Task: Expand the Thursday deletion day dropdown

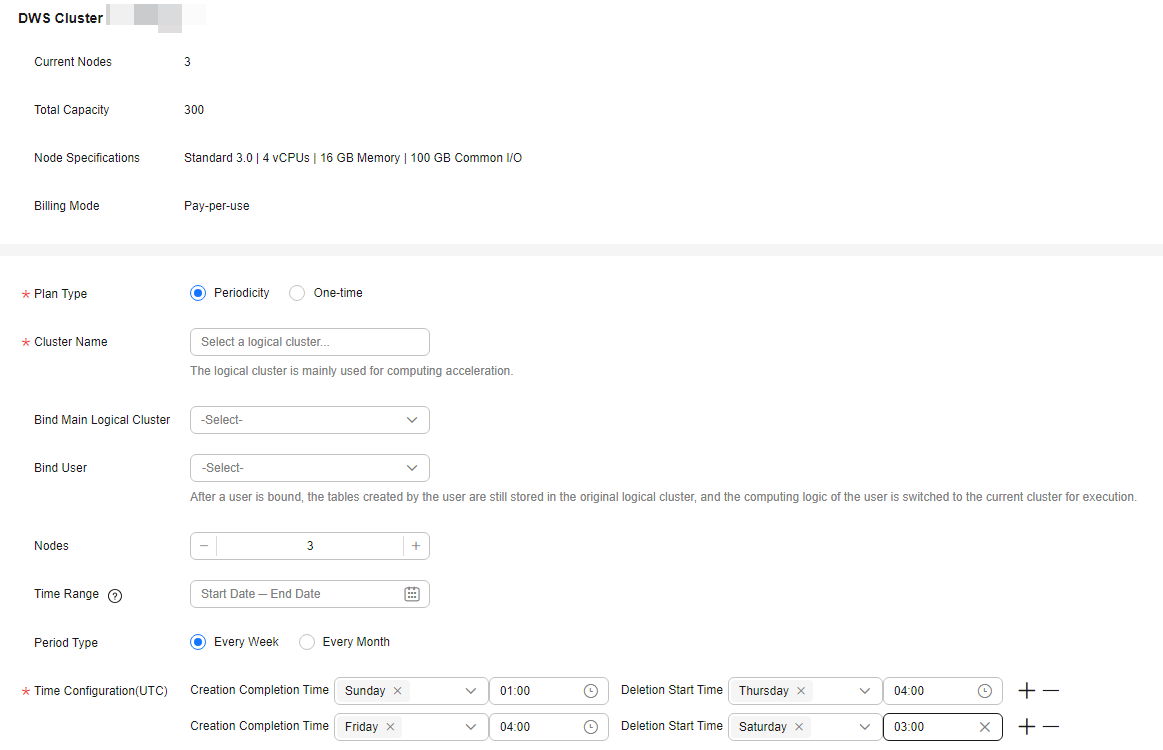Action: 864,691
